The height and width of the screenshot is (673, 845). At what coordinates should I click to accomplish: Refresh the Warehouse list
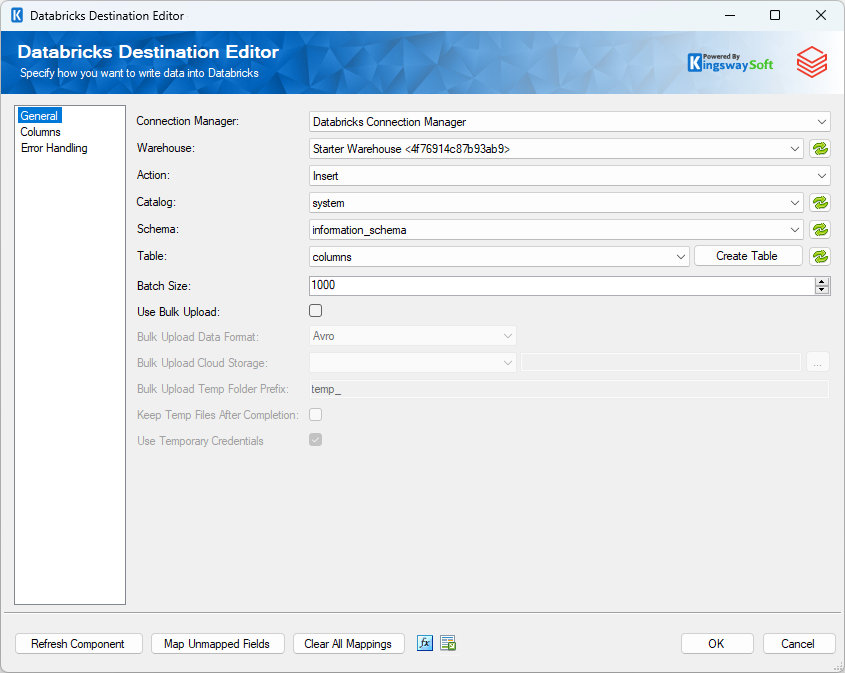coord(820,149)
